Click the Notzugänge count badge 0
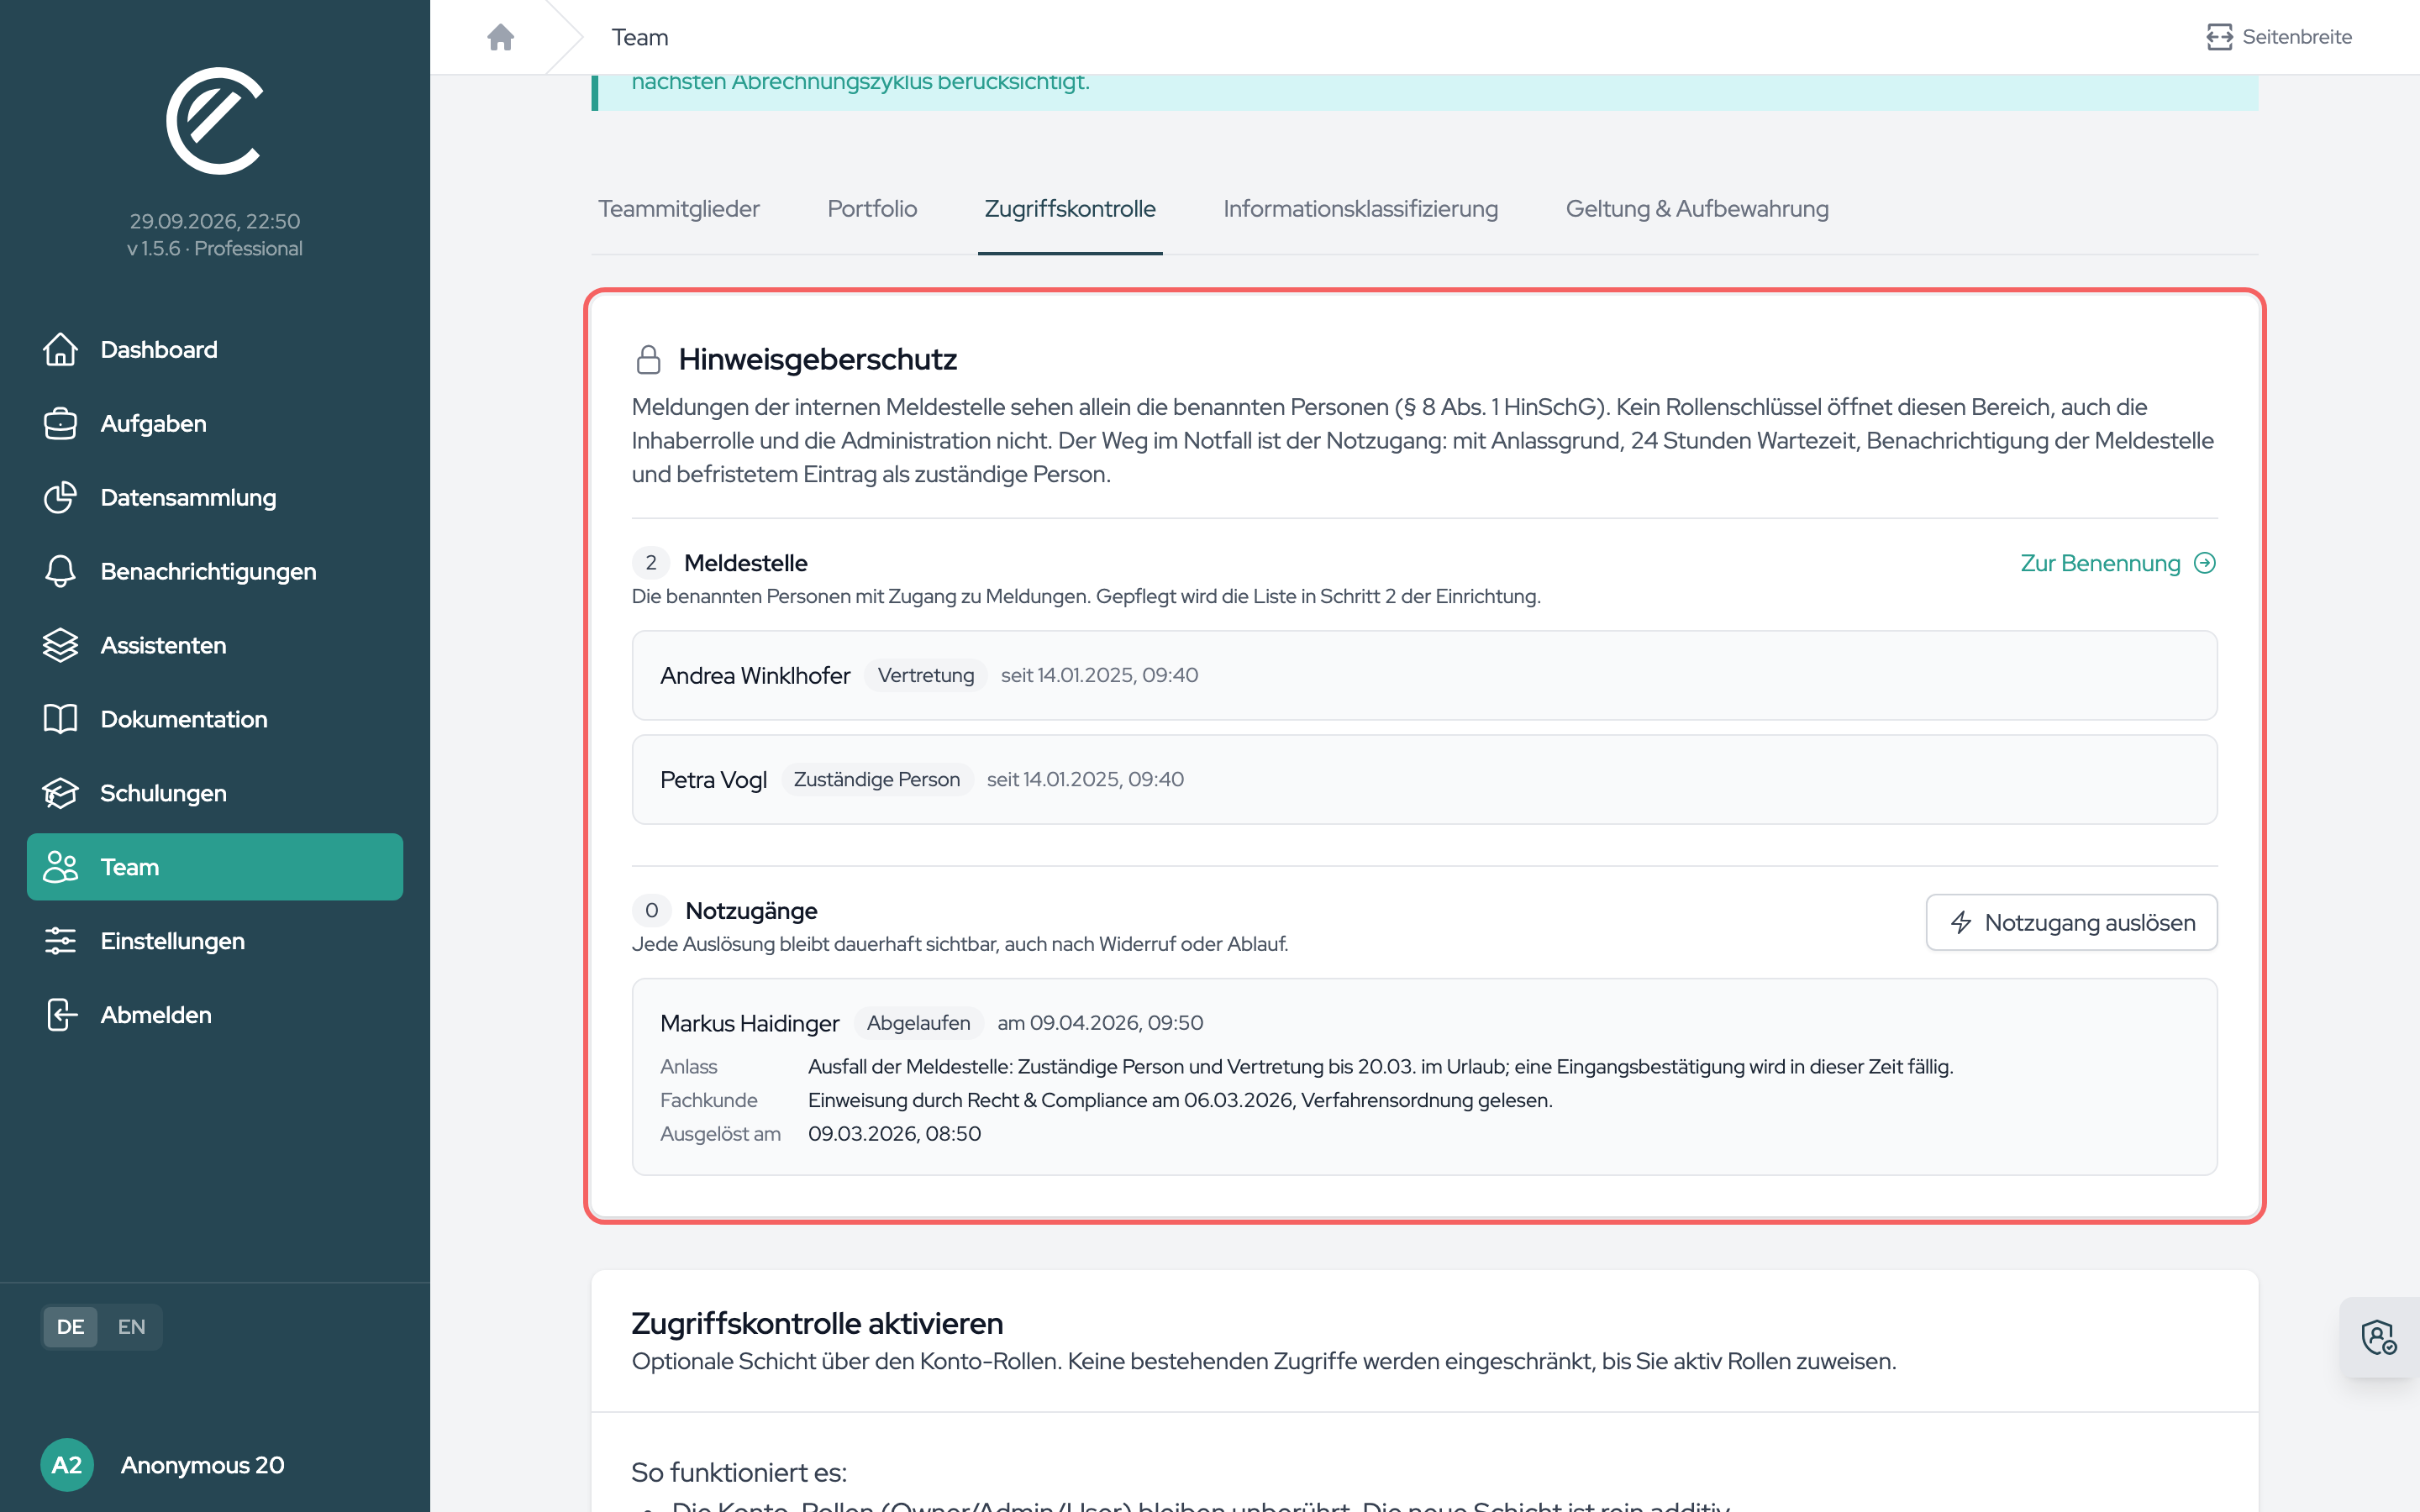The width and height of the screenshot is (2420, 1512). click(x=651, y=910)
